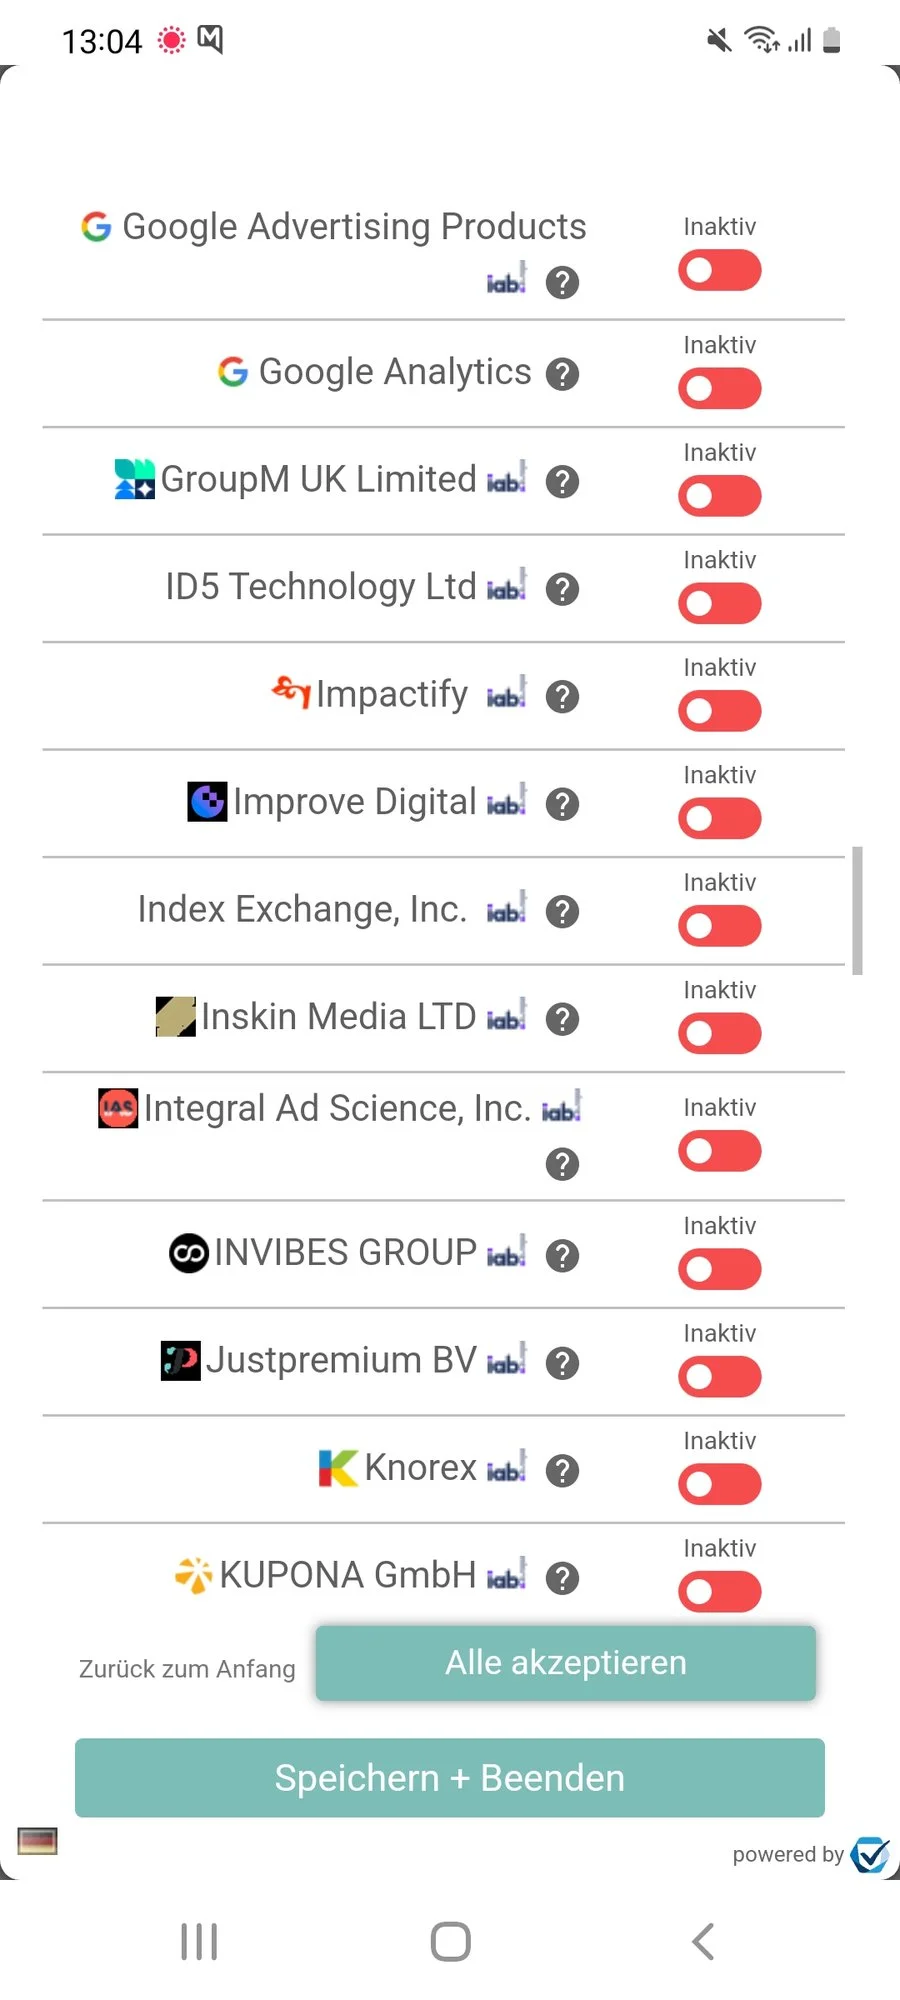Viewport: 900px width, 2000px height.
Task: Open help icon for Google Analytics
Action: point(562,374)
